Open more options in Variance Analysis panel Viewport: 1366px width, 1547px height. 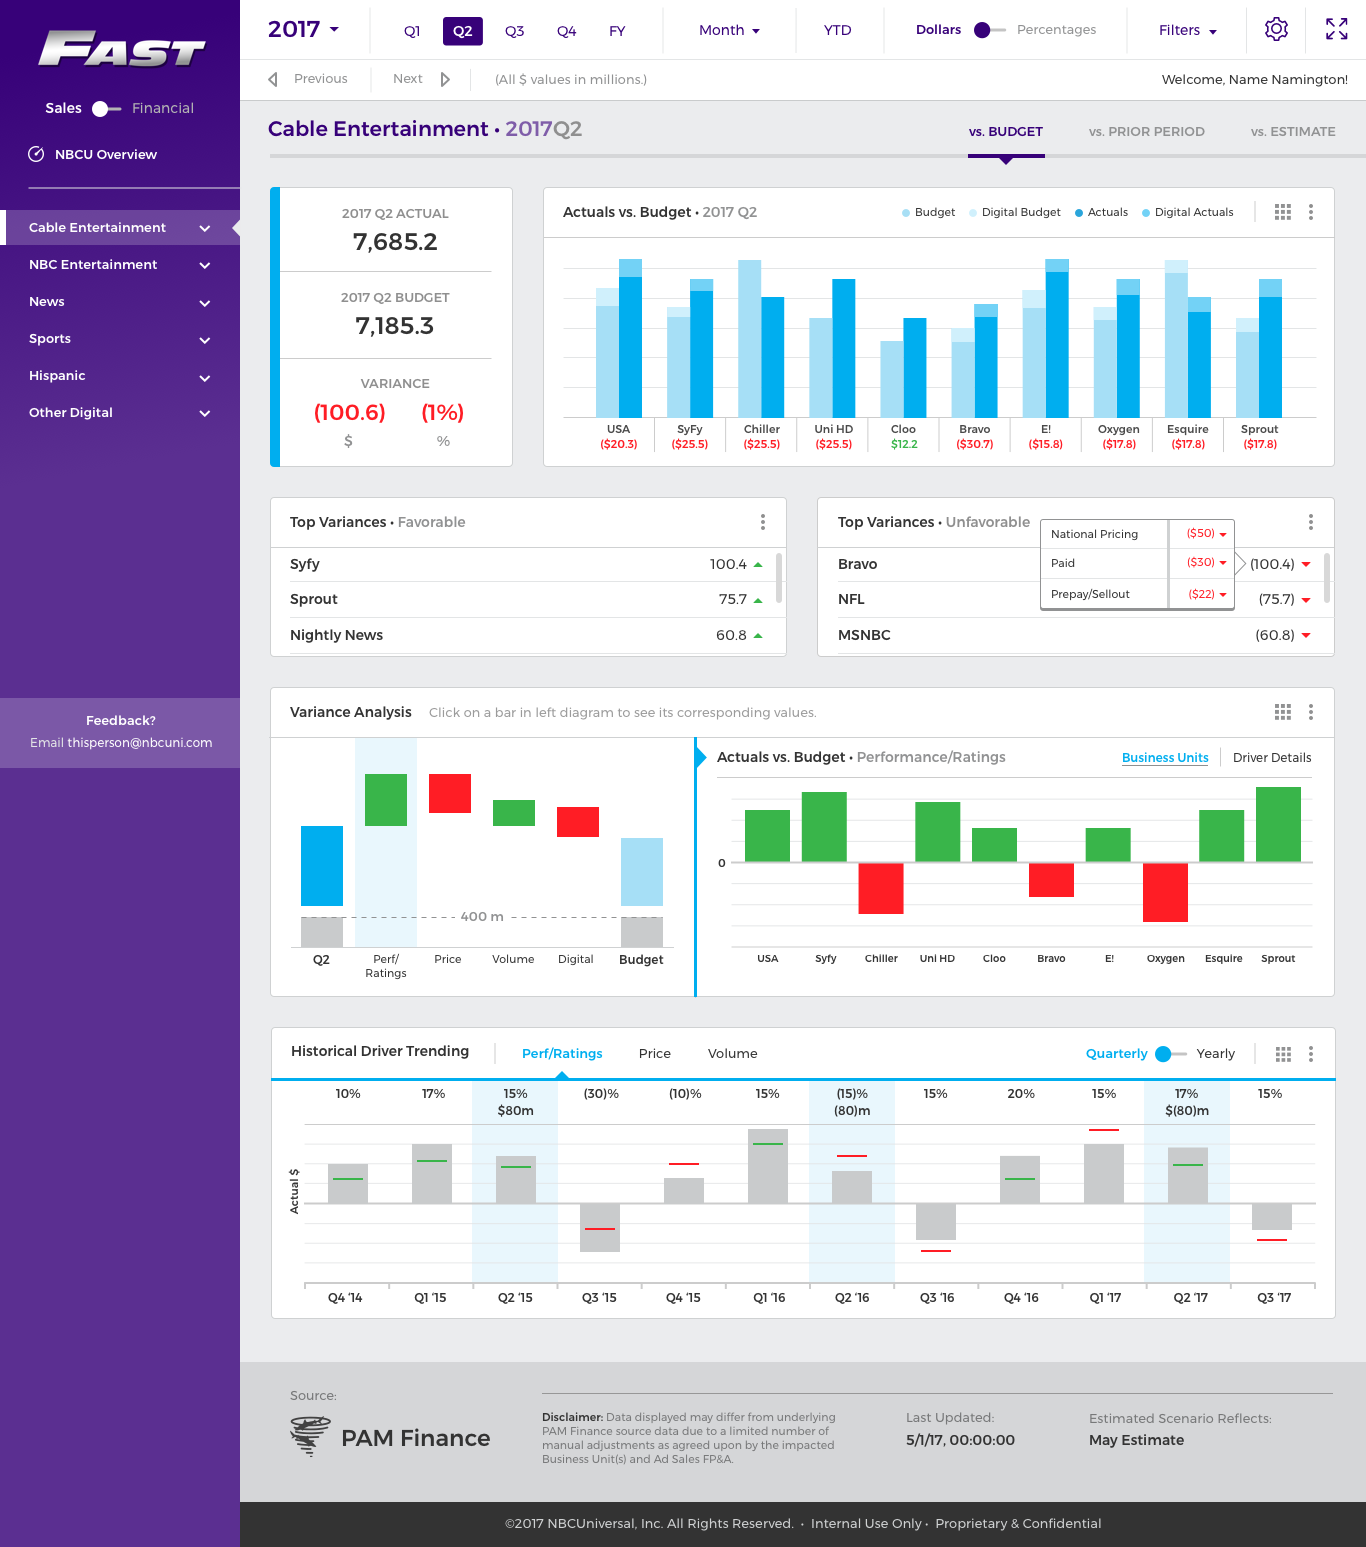coord(1311,712)
